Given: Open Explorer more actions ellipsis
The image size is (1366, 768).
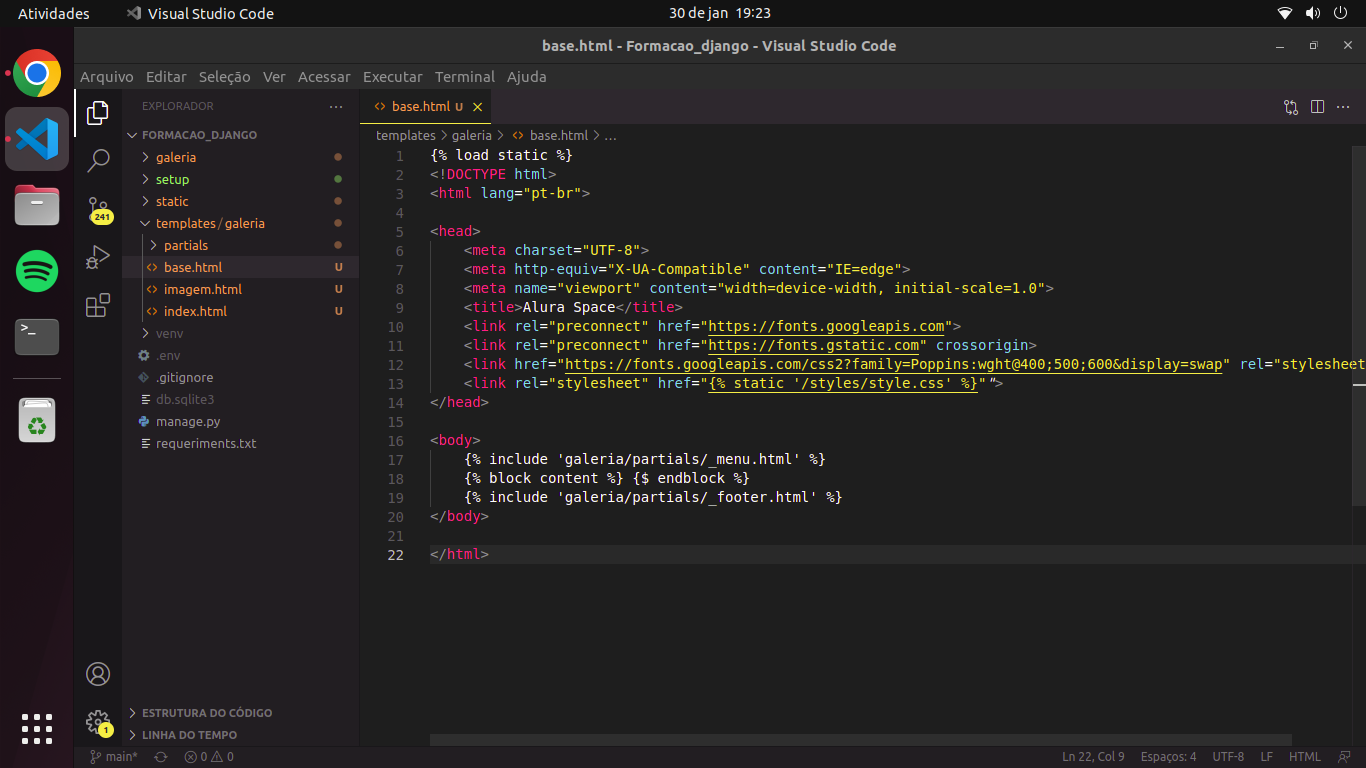Looking at the screenshot, I should tap(335, 106).
